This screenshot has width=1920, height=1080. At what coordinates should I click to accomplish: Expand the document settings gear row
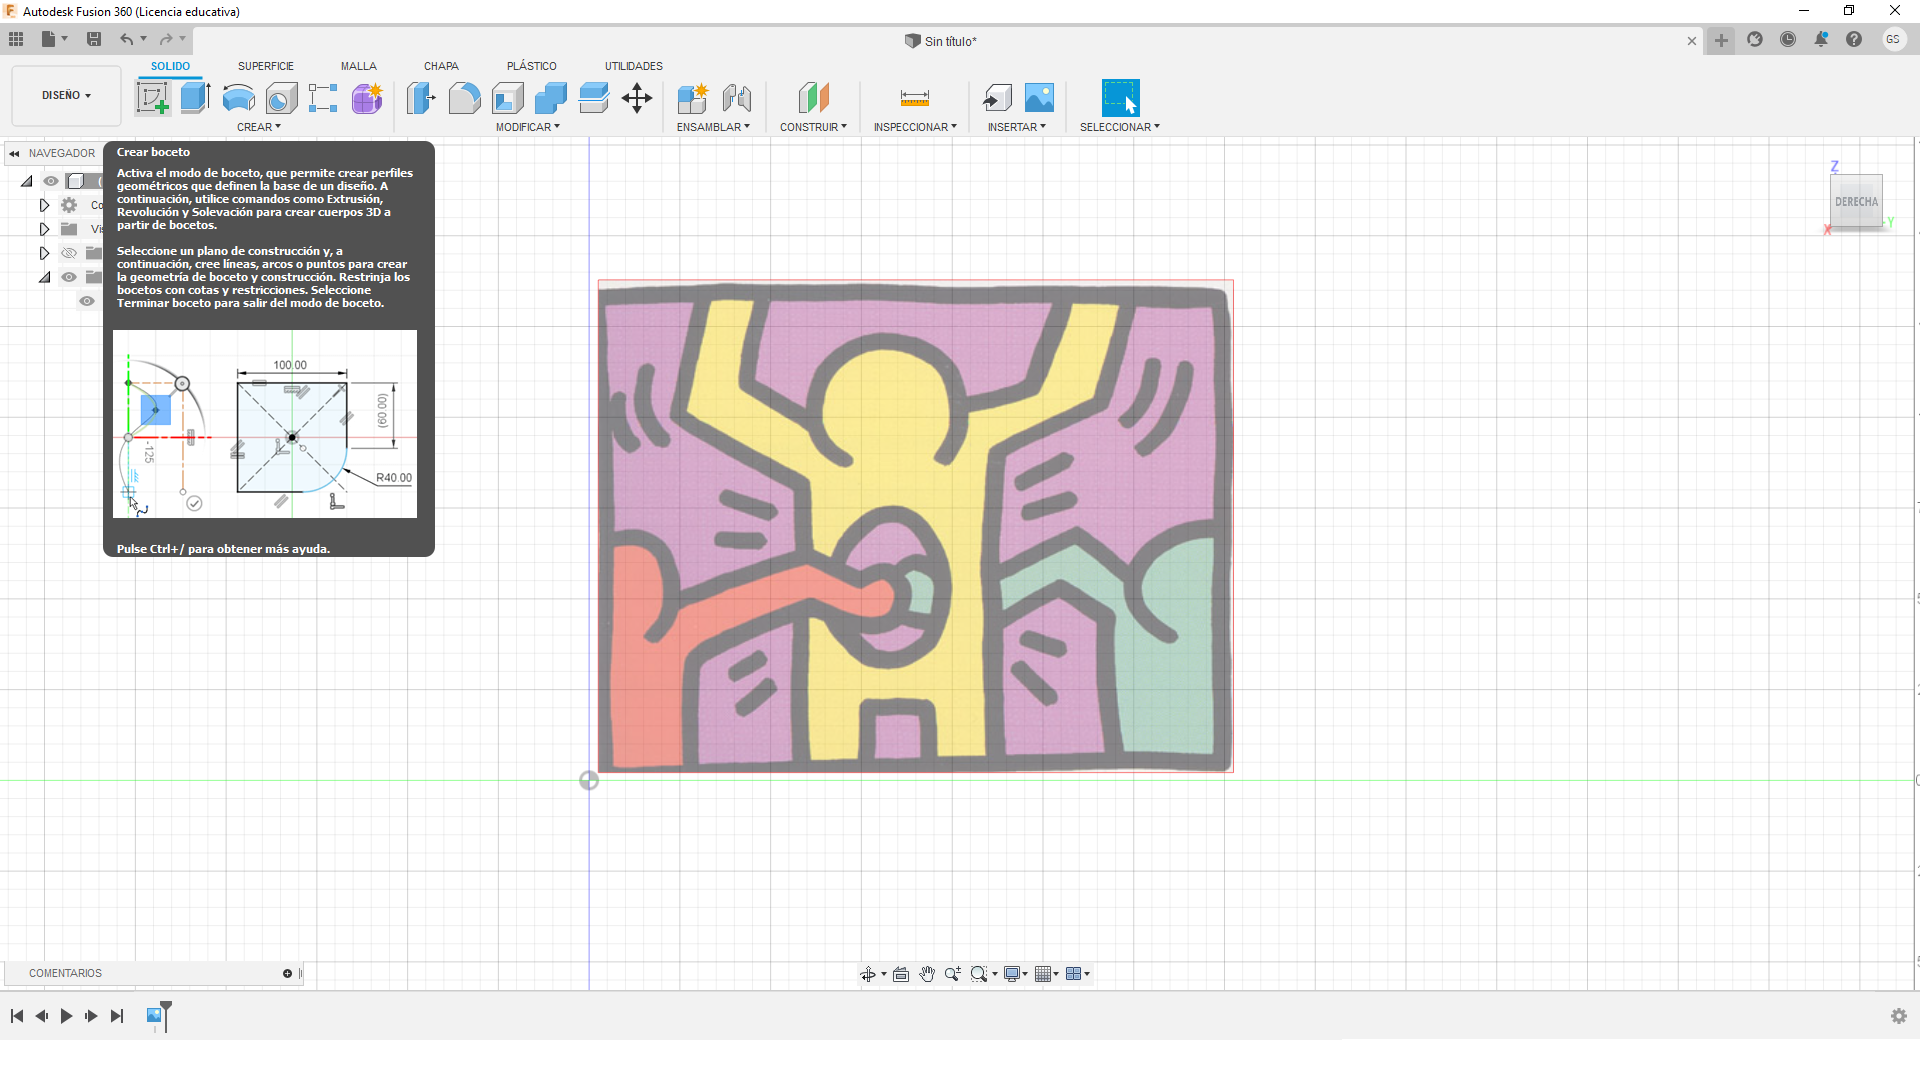pyautogui.click(x=44, y=205)
